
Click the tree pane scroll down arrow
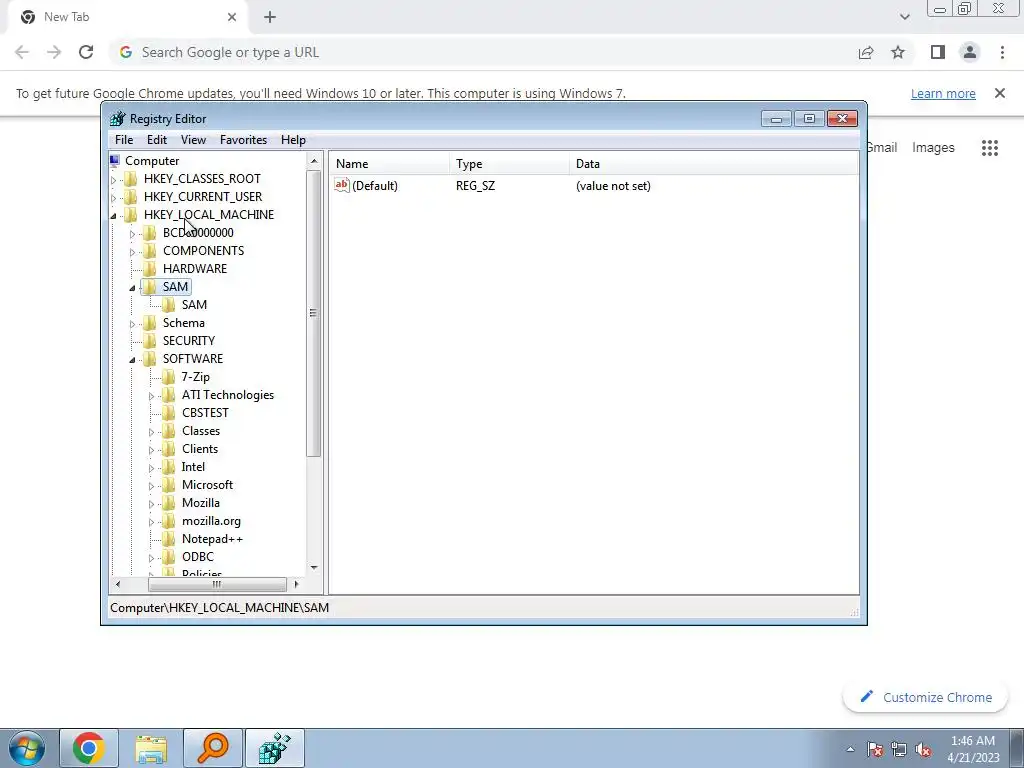click(314, 568)
